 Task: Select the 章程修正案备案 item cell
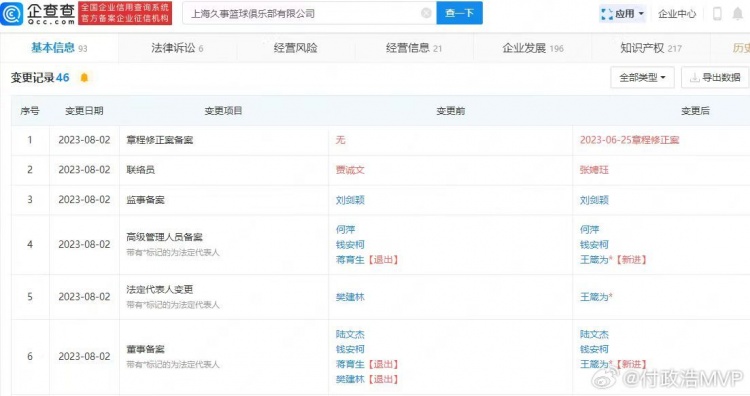coord(224,140)
